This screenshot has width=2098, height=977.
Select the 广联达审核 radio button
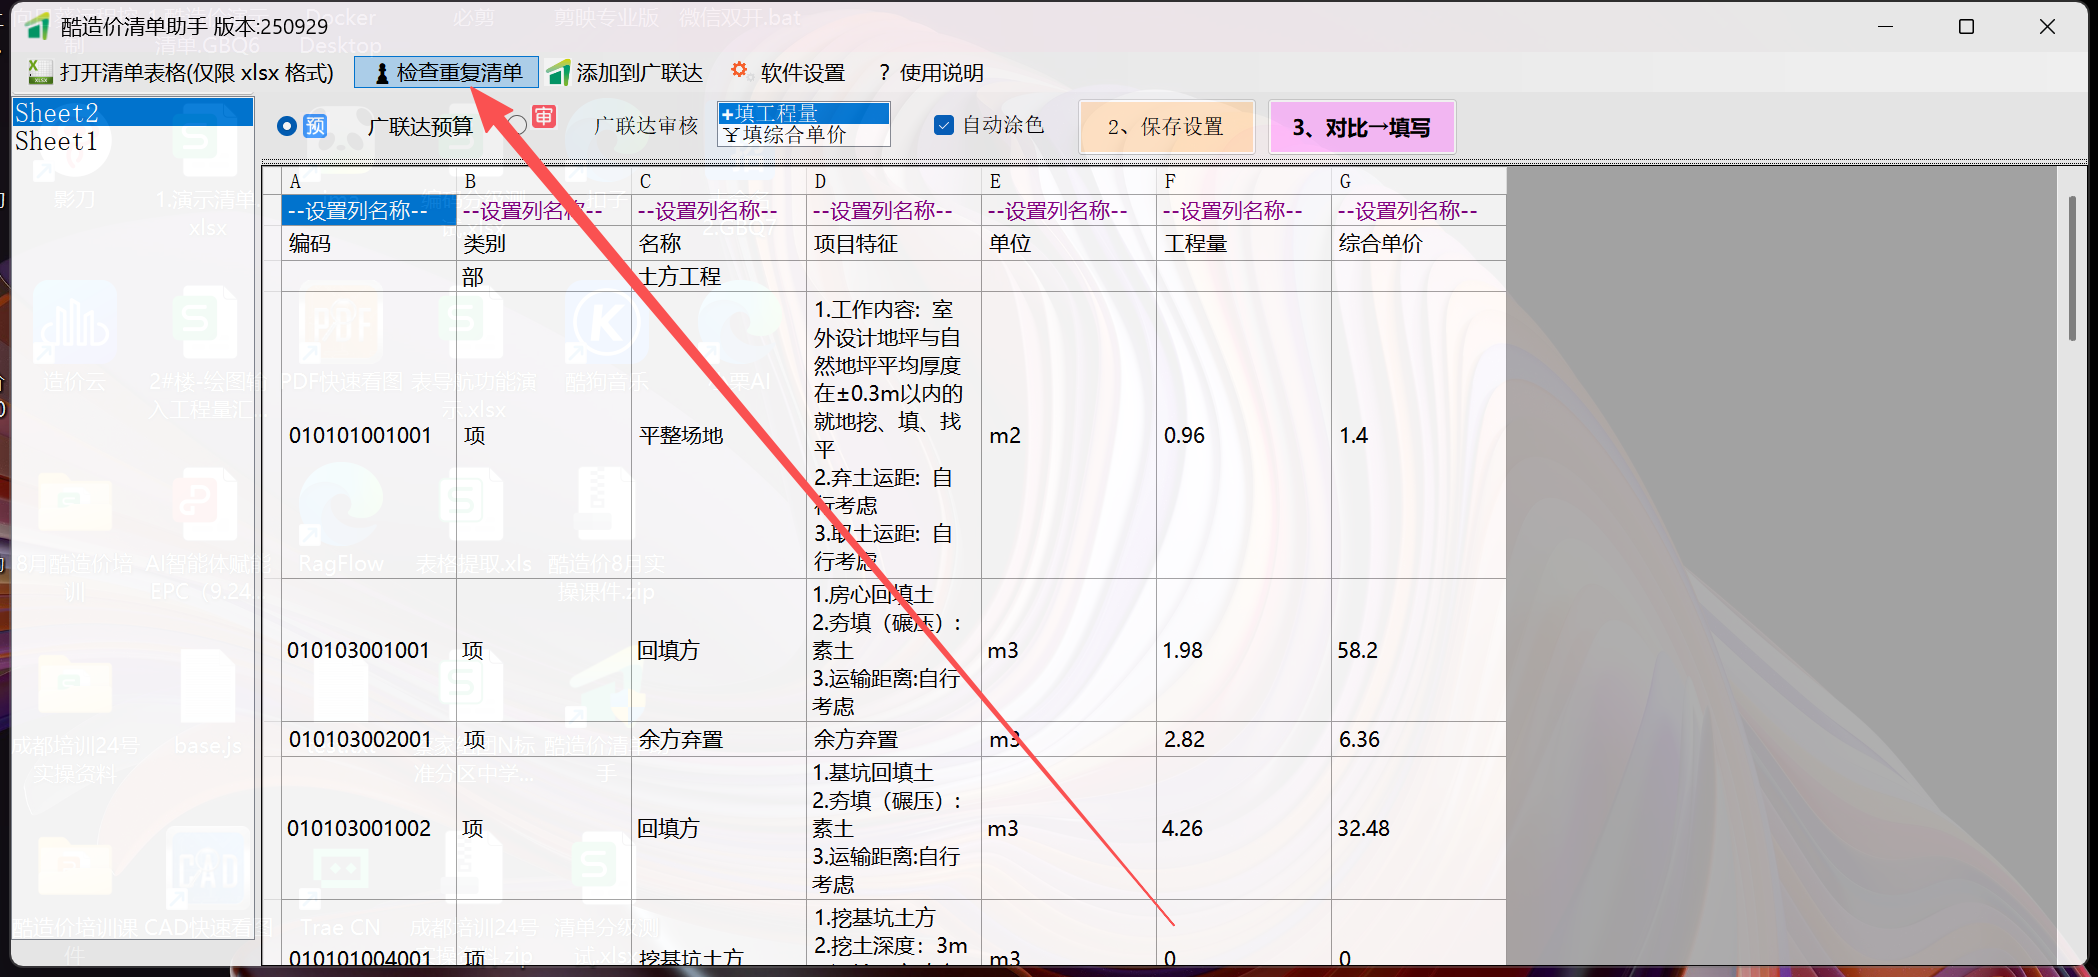(517, 125)
